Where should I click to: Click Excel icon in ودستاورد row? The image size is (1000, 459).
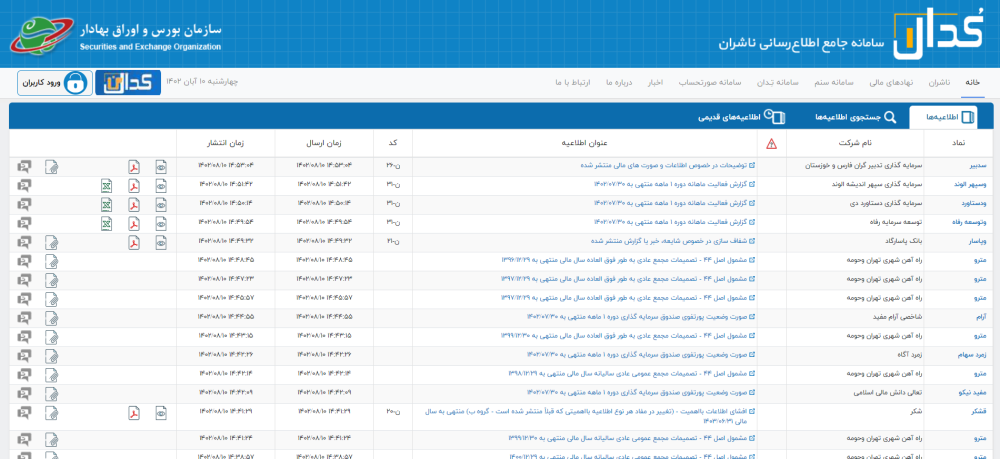[x=107, y=205]
